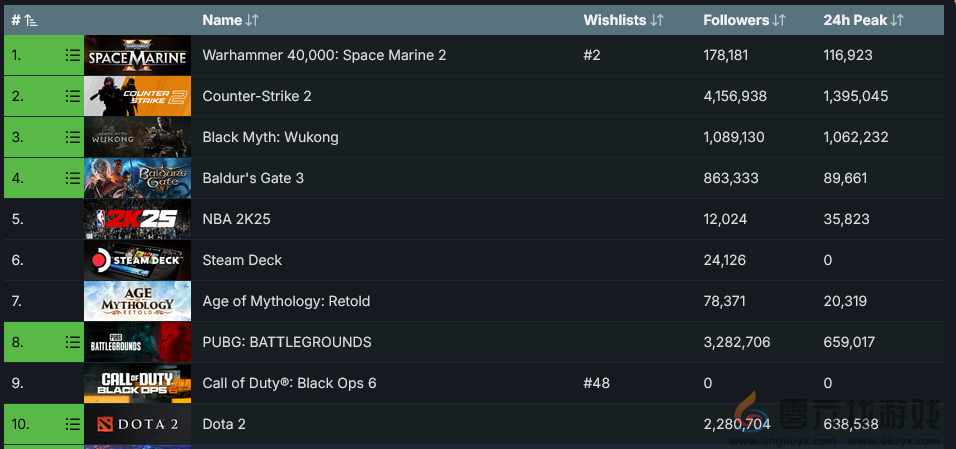
Task: Click list icon beside Warhammer 40,000: Space Marine 2
Action: click(72, 56)
